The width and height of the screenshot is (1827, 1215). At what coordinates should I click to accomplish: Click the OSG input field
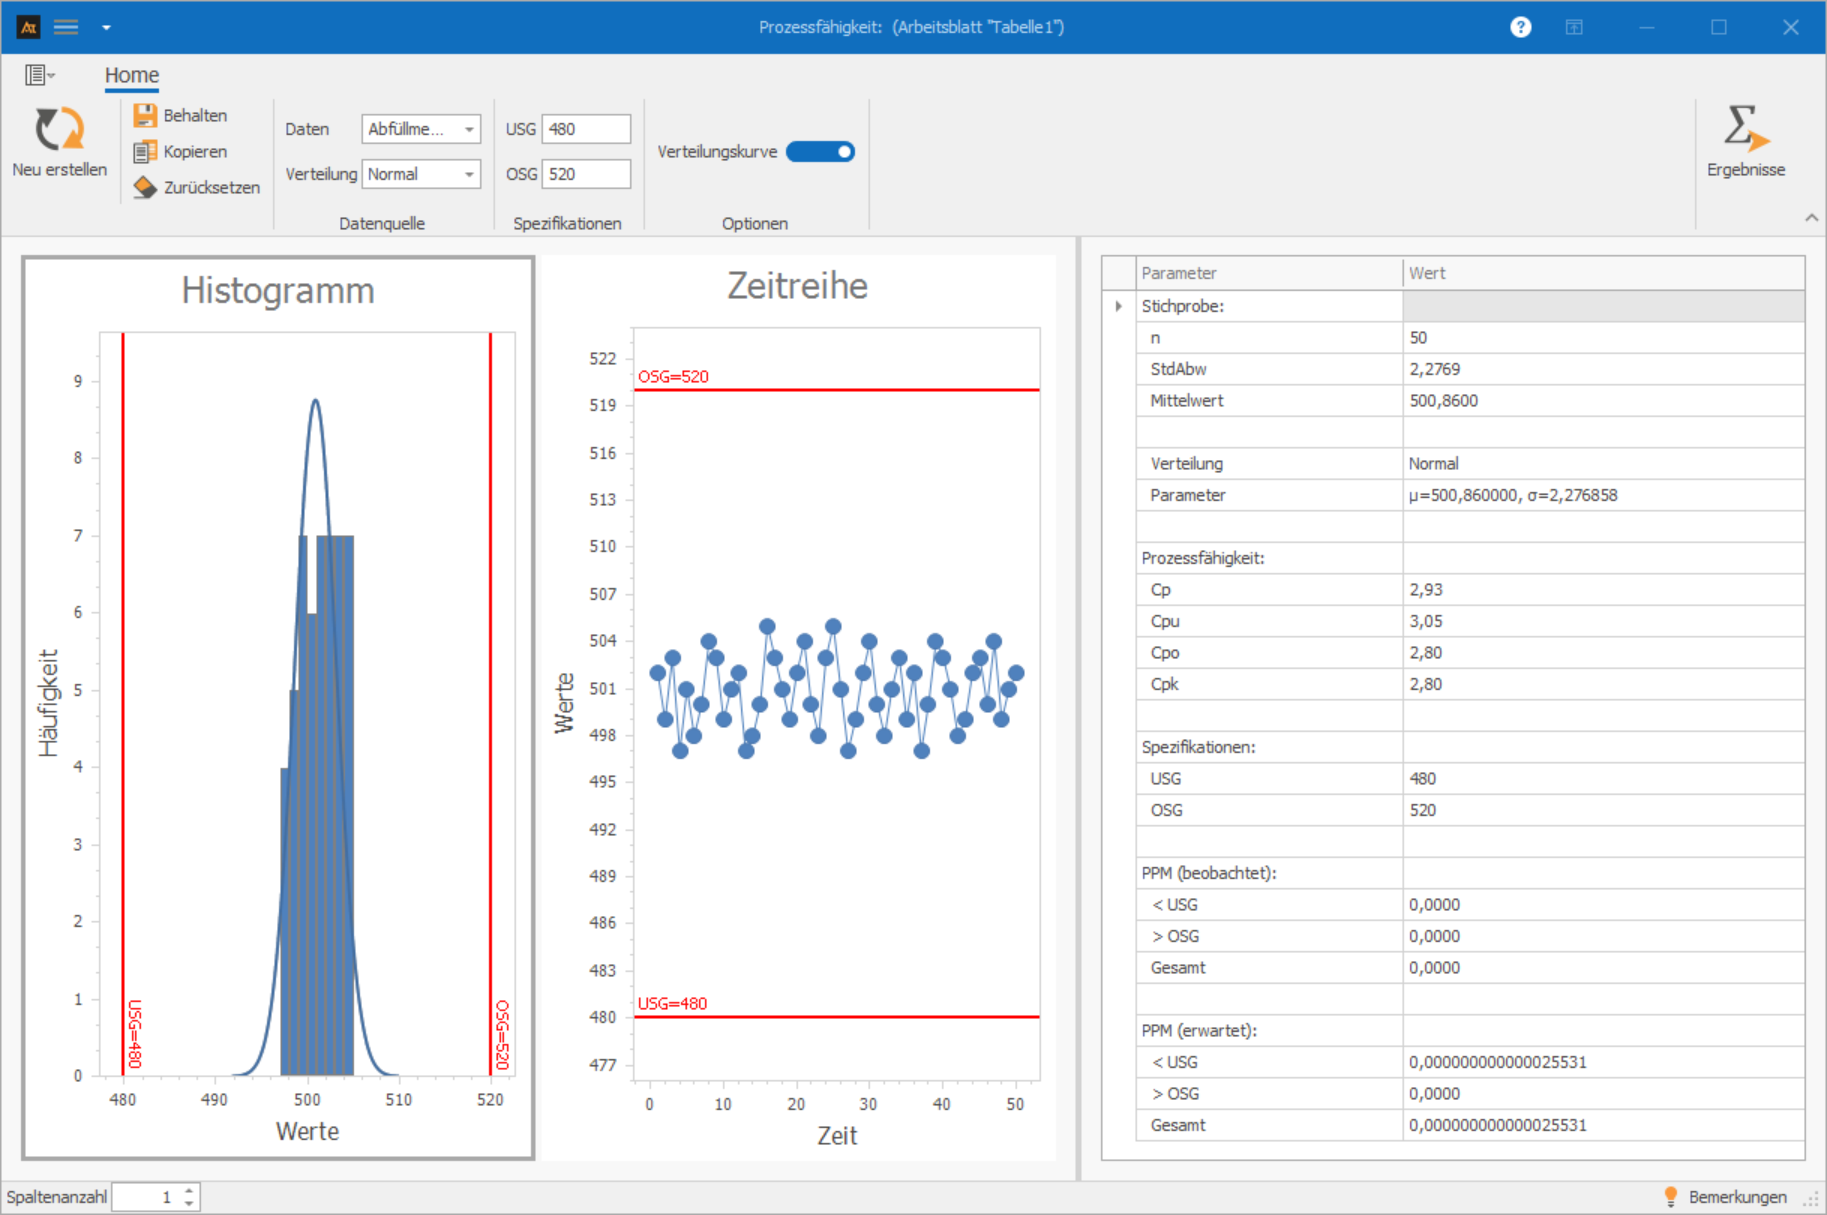point(586,174)
